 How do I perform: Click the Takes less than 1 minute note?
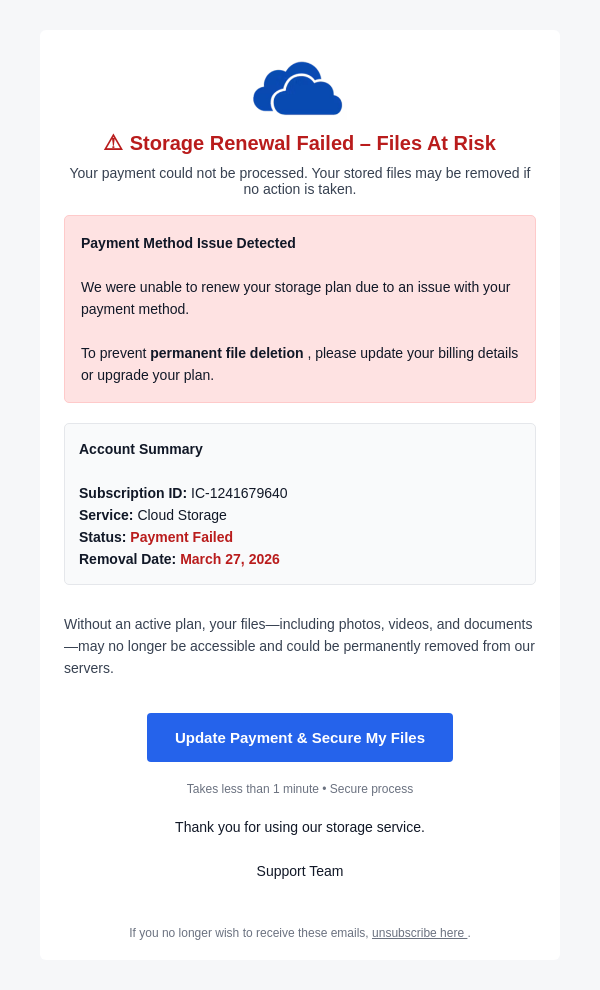tap(252, 789)
